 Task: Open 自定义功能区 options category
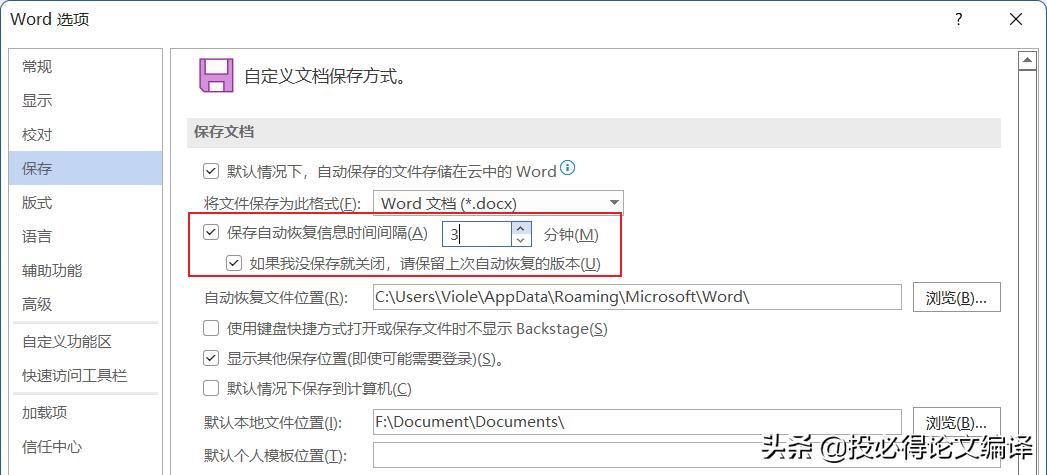[x=86, y=342]
